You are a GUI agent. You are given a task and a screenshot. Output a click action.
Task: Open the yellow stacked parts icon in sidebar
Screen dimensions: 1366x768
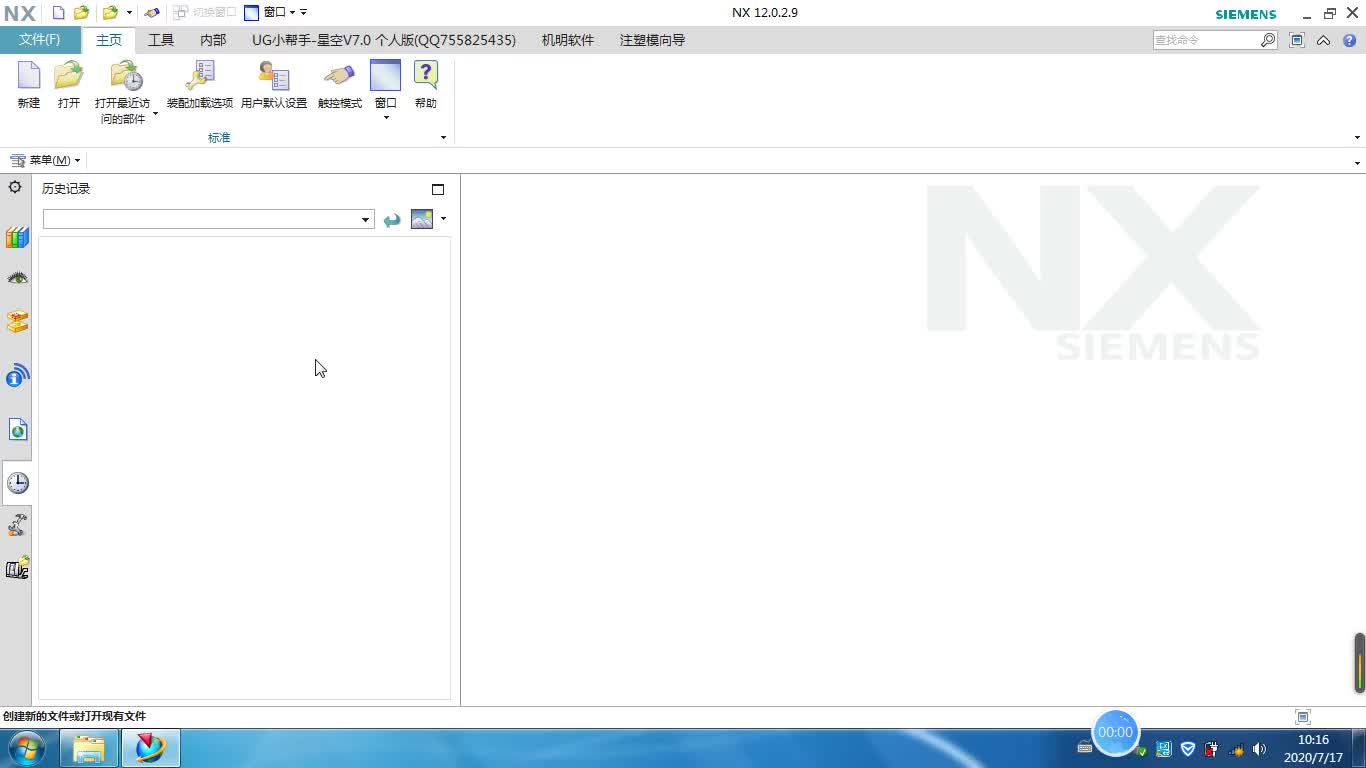point(17,321)
